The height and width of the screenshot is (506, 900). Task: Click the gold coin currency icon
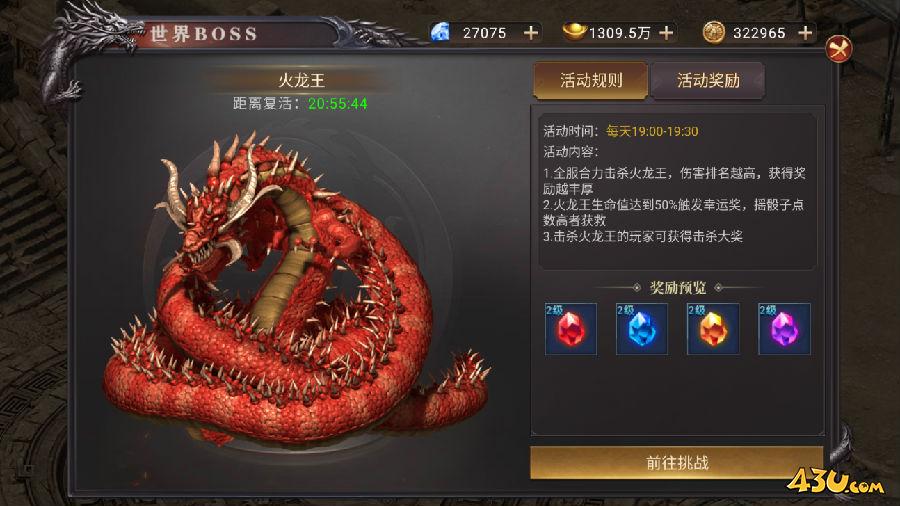pyautogui.click(x=713, y=32)
